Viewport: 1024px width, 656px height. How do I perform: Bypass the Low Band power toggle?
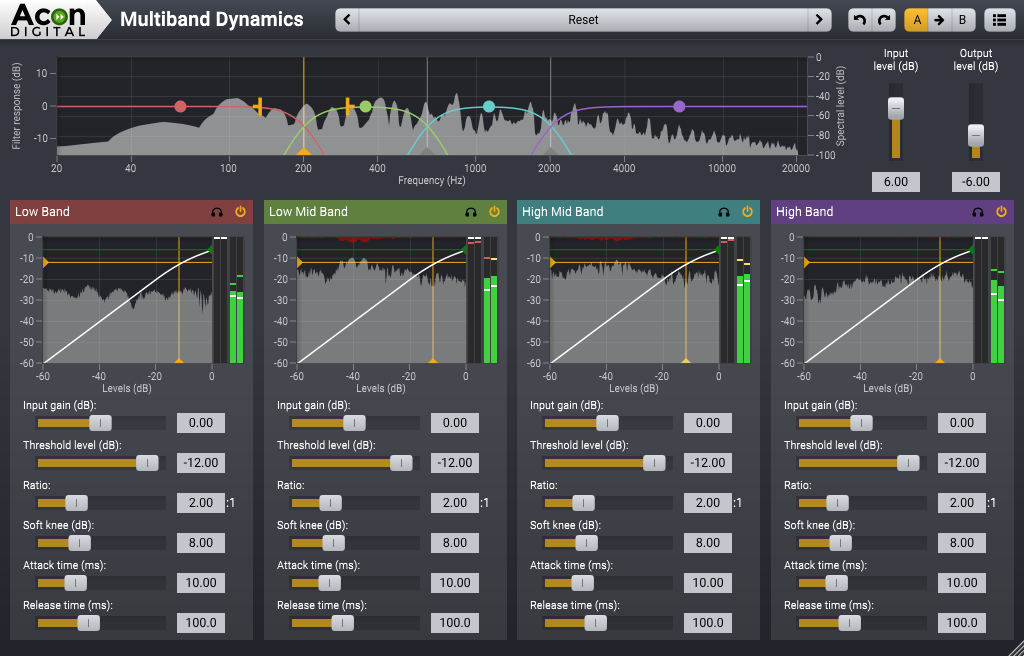[x=238, y=212]
